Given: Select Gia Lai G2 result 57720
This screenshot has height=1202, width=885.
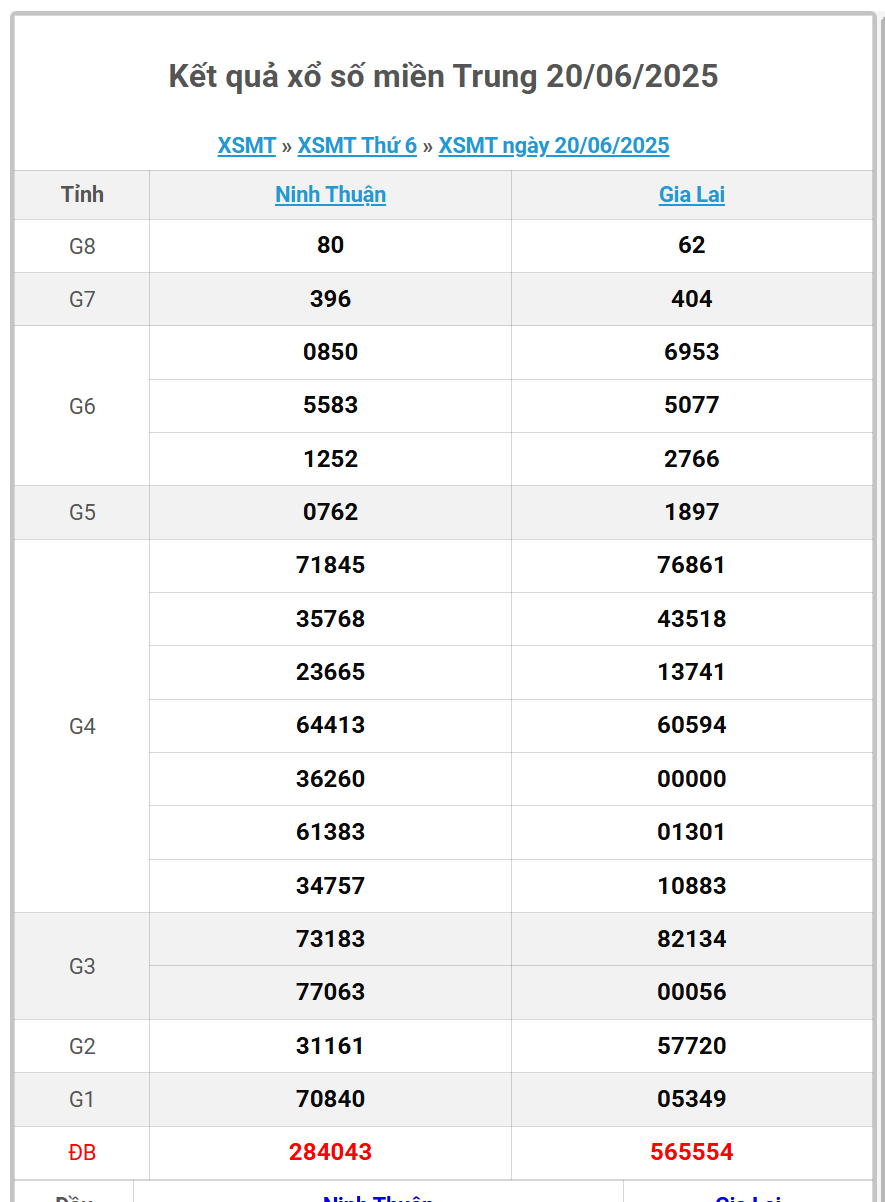Looking at the screenshot, I should (x=692, y=1045).
